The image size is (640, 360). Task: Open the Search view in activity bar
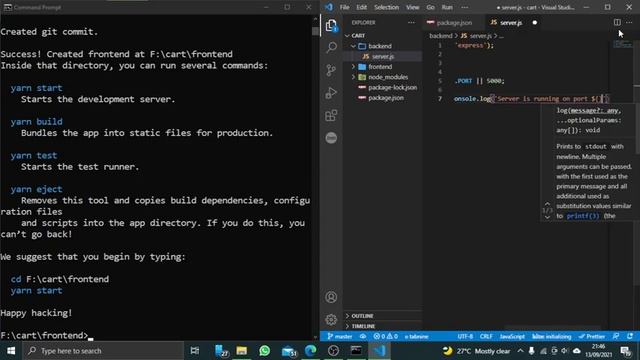click(x=331, y=47)
